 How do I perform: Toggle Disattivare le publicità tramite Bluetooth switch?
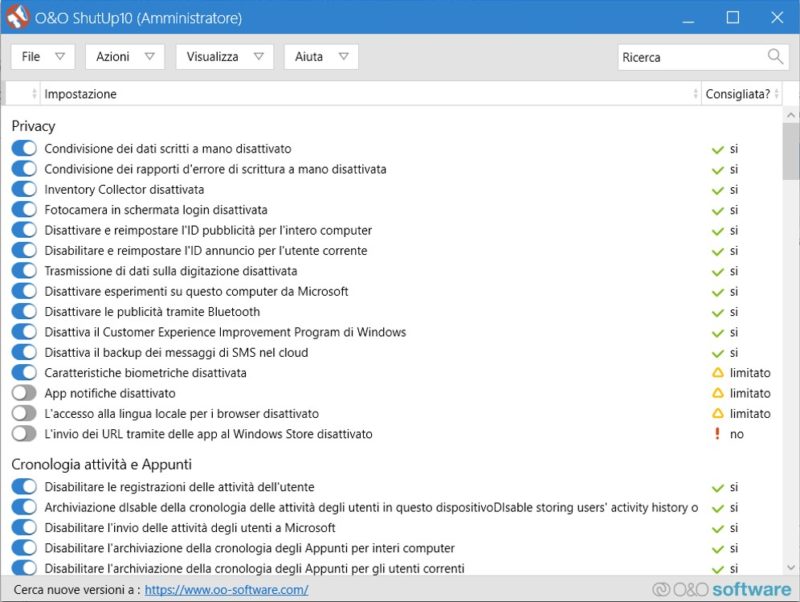(x=24, y=311)
